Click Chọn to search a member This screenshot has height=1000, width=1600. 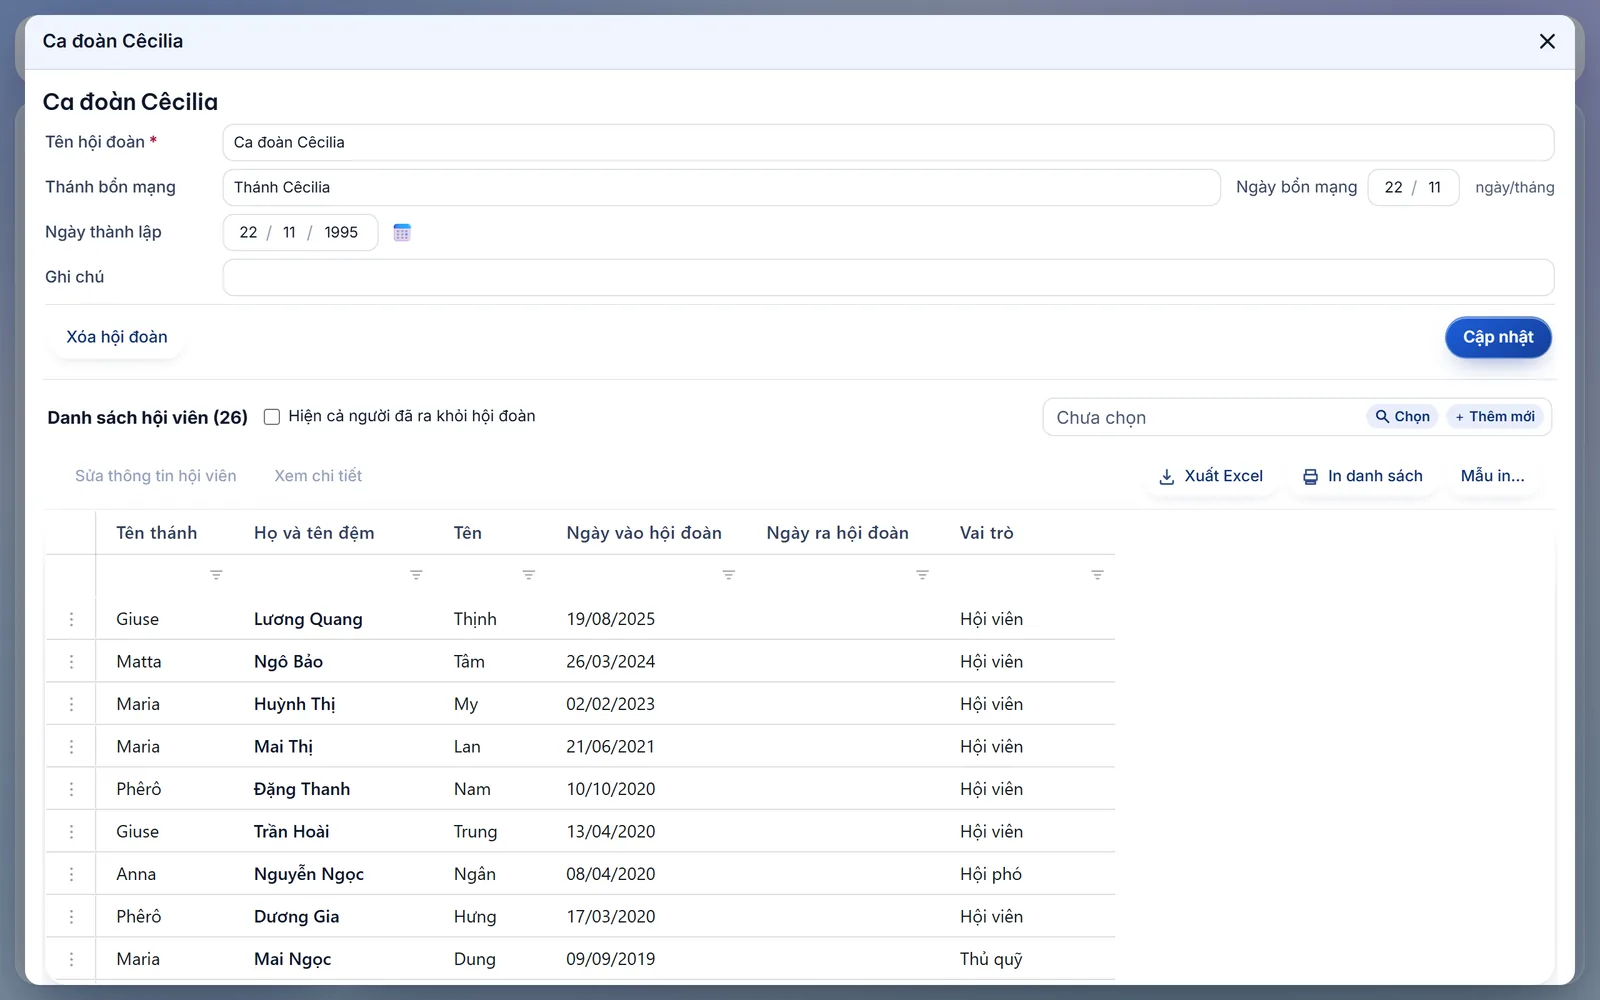point(1402,417)
